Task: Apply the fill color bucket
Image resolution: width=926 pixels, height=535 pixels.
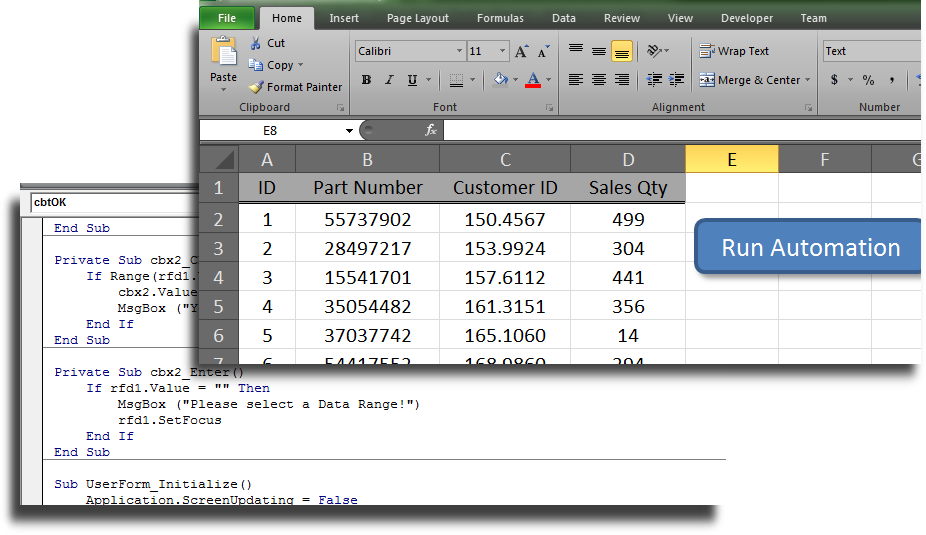Action: (x=501, y=80)
